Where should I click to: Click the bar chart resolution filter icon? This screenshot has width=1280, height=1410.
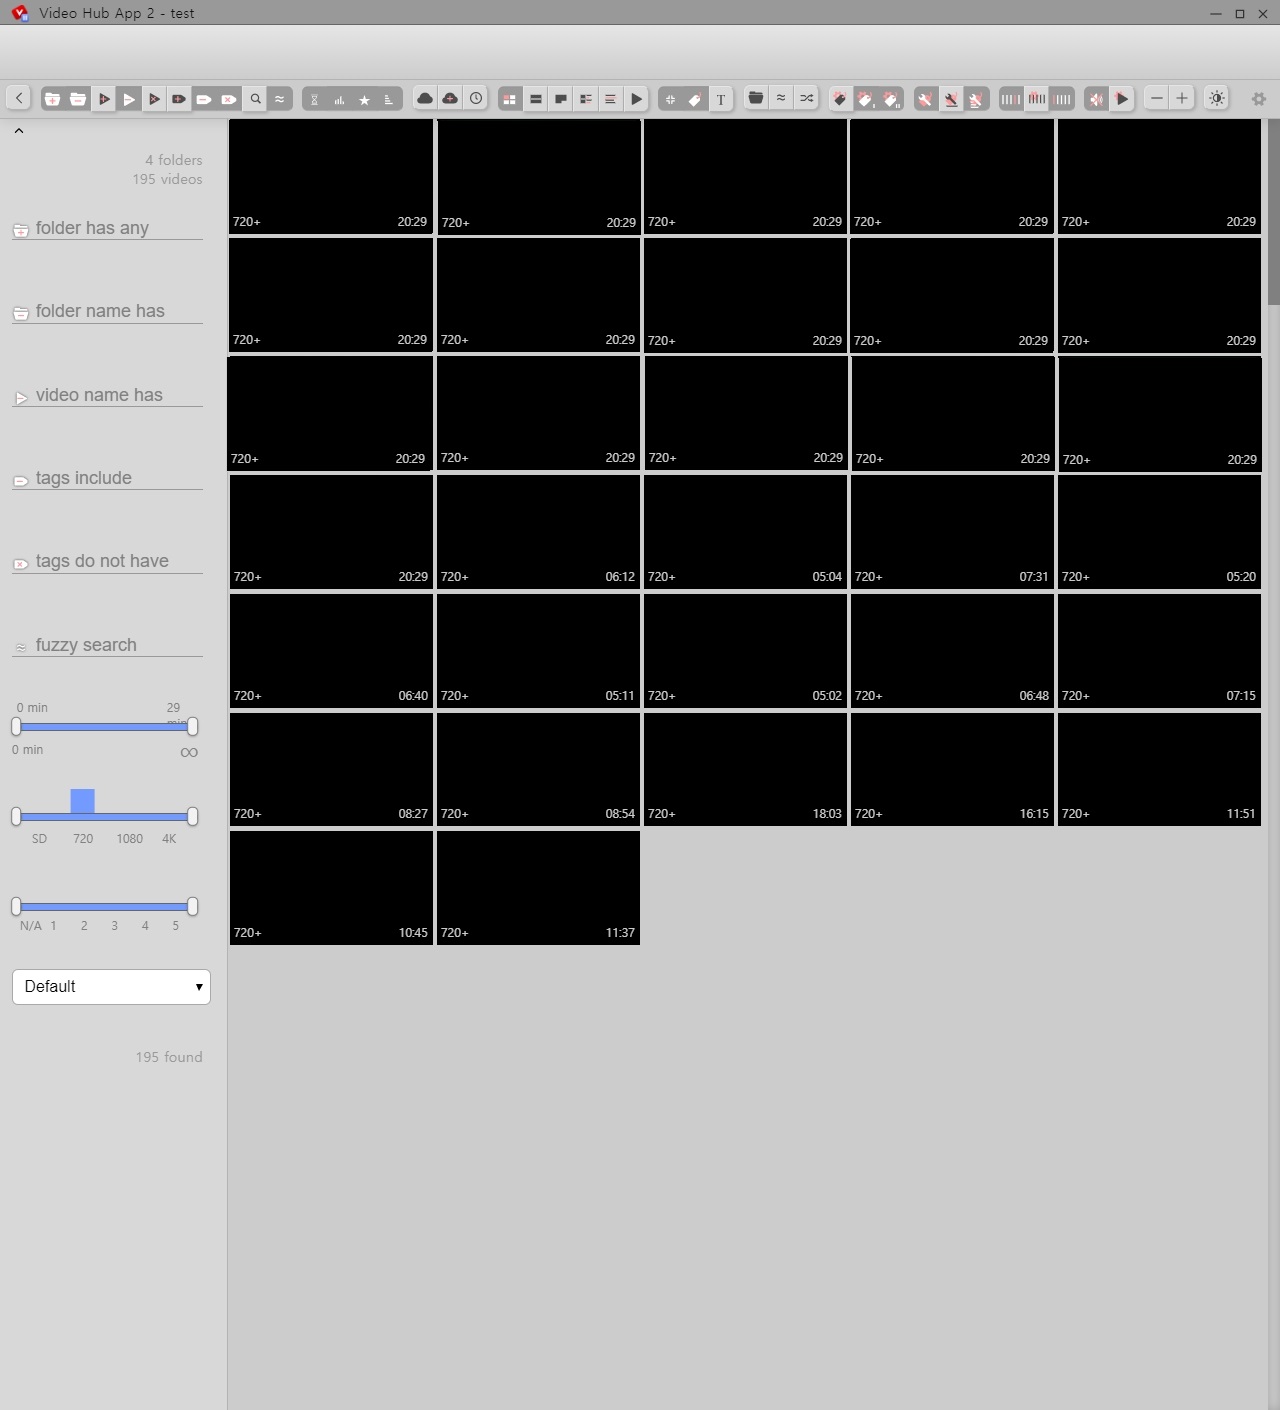[340, 99]
